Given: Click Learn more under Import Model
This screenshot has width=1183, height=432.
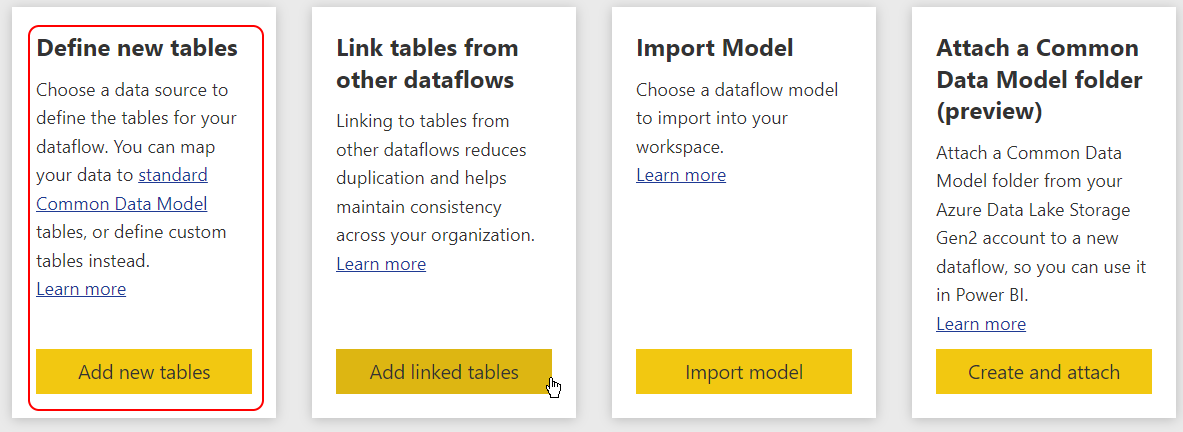Looking at the screenshot, I should click(681, 175).
